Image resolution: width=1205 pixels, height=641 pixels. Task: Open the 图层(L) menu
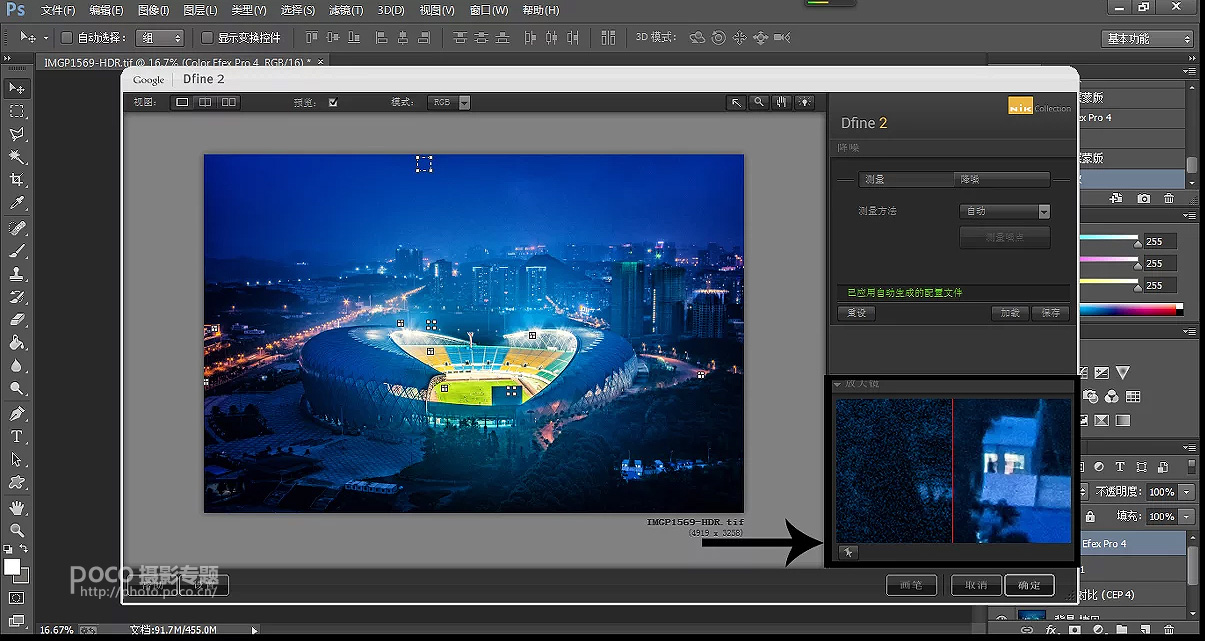point(200,10)
